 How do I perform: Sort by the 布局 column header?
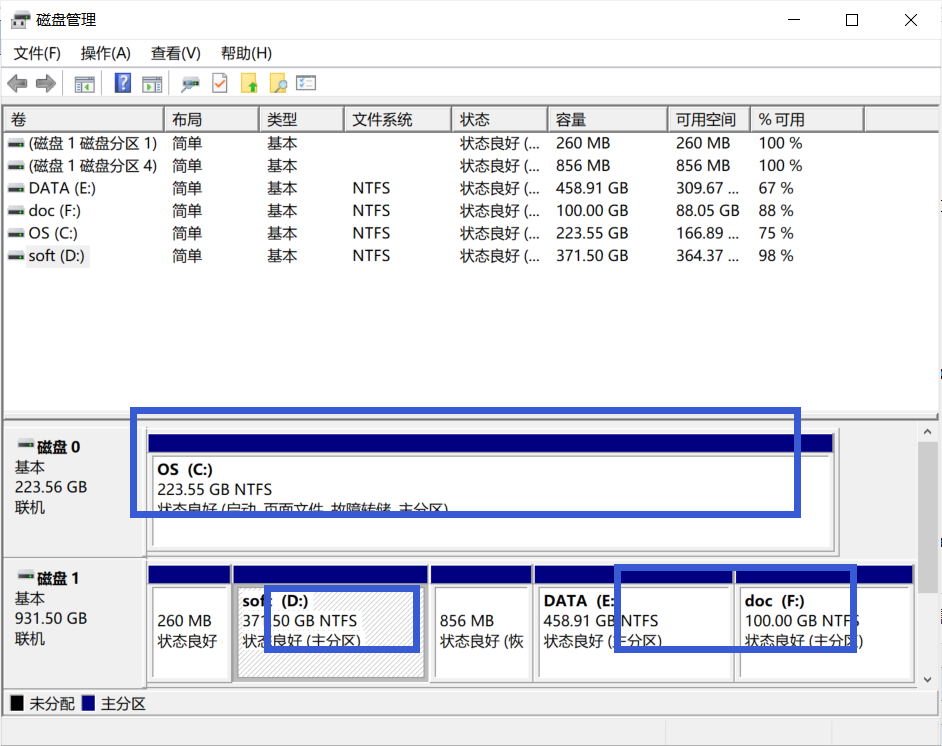click(211, 120)
